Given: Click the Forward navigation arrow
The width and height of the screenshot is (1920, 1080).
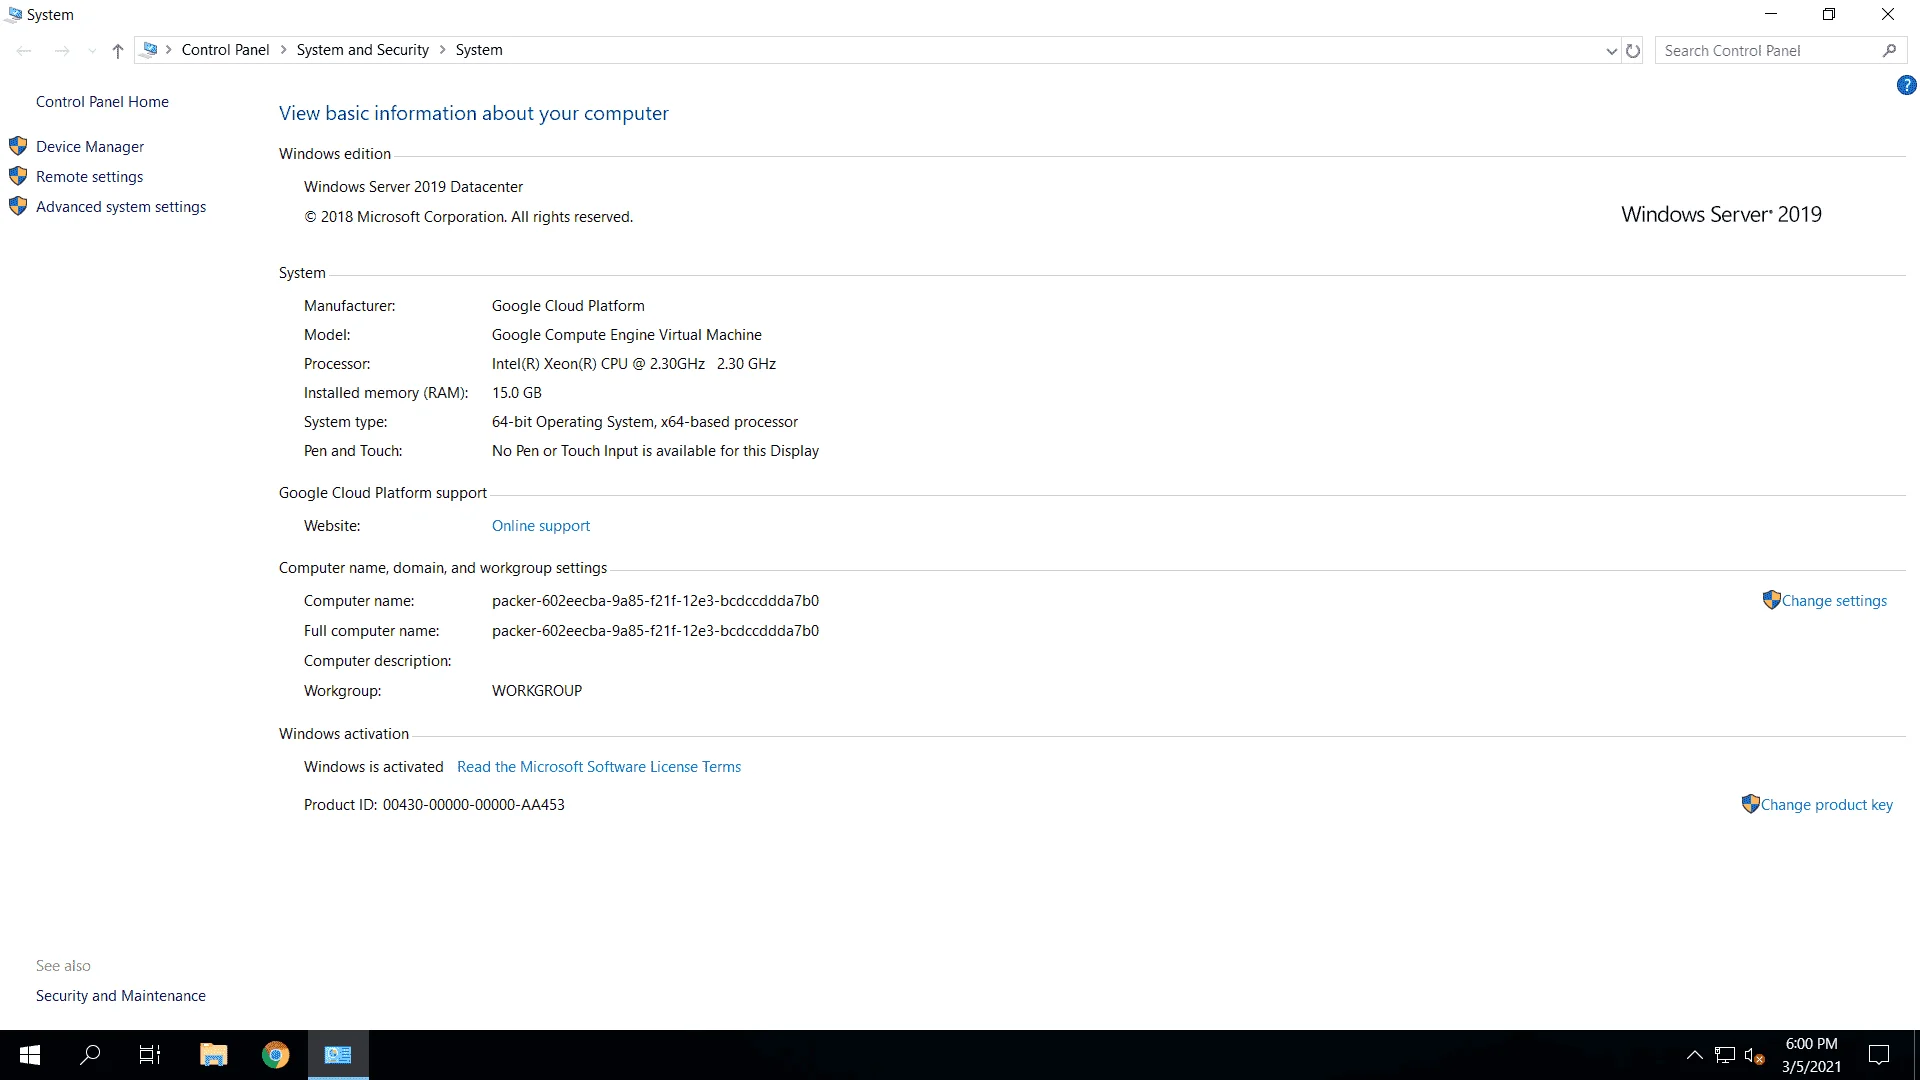Looking at the screenshot, I should coord(62,51).
